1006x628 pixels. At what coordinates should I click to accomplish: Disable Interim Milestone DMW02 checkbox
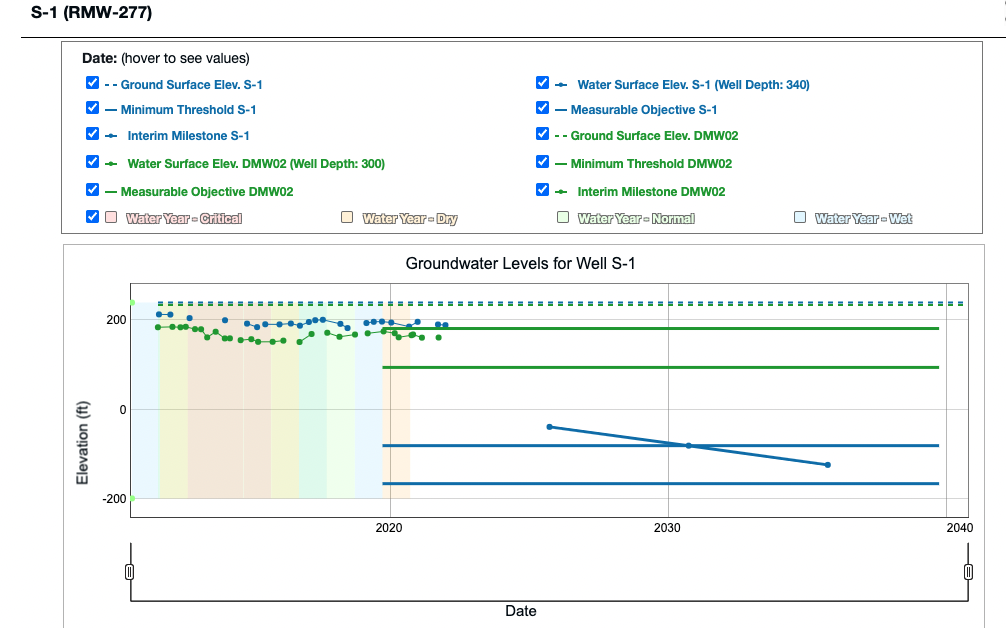pos(543,191)
